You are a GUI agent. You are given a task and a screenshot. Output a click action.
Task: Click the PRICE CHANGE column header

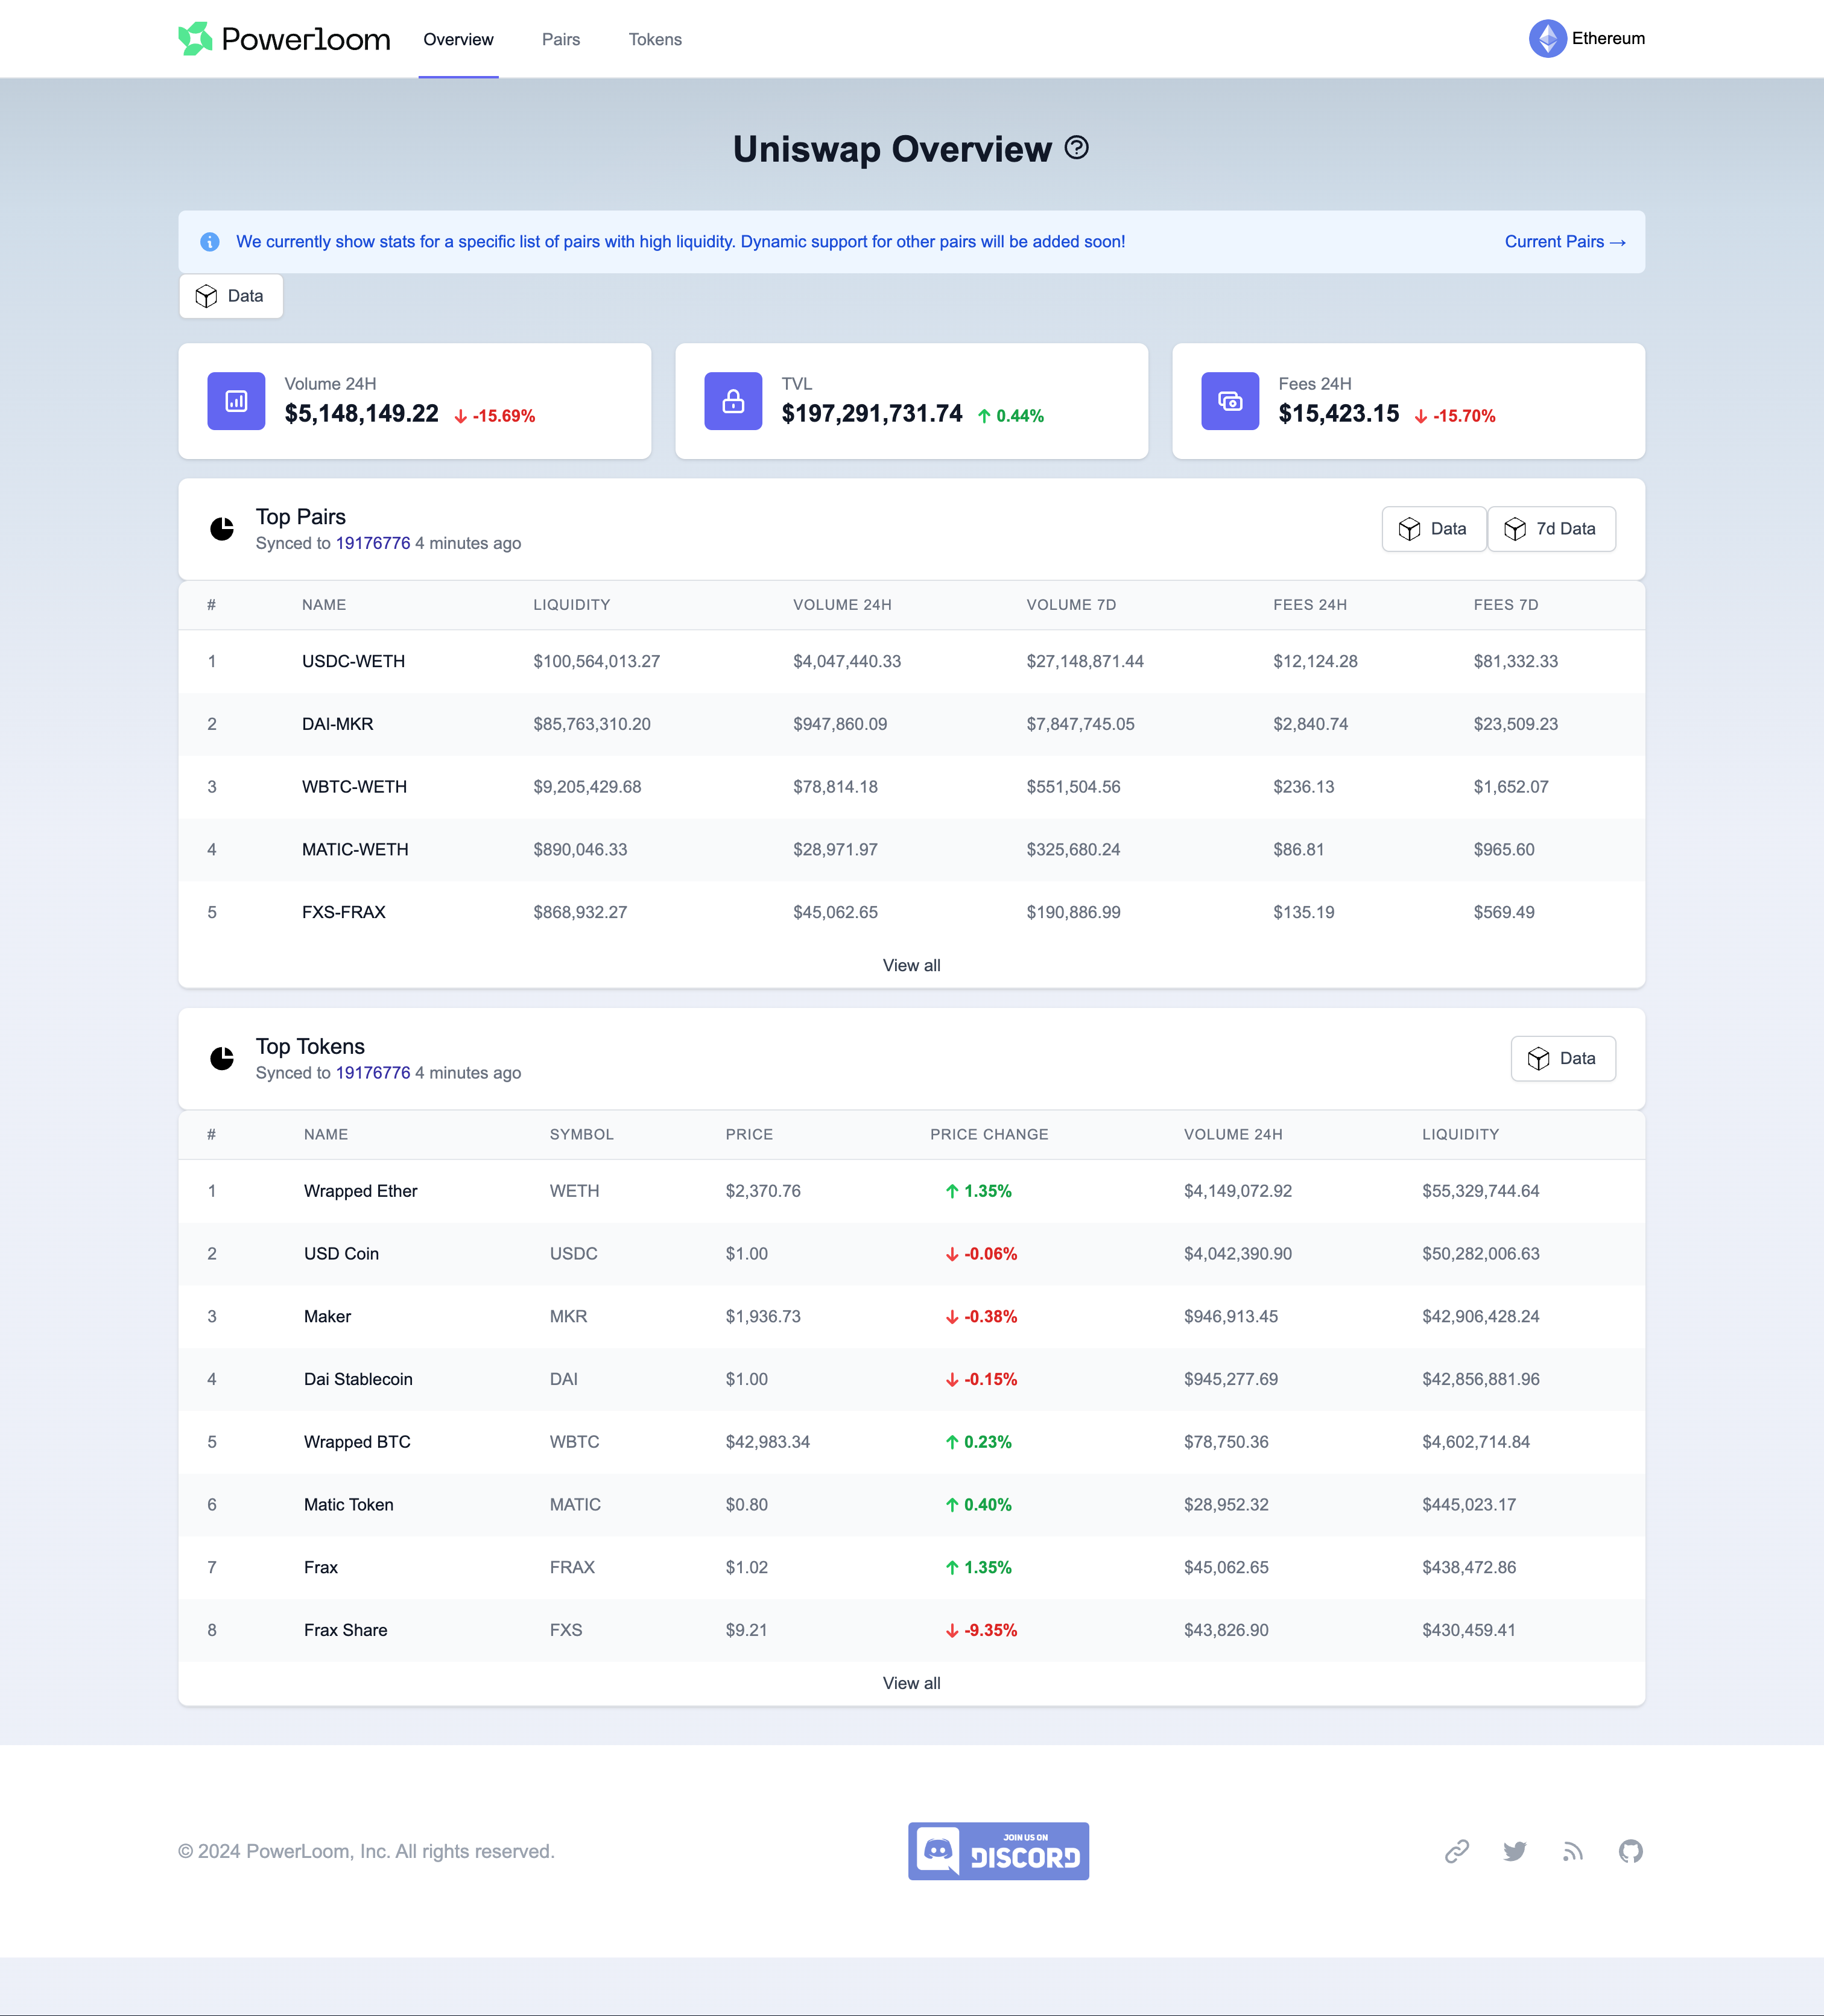pos(989,1134)
